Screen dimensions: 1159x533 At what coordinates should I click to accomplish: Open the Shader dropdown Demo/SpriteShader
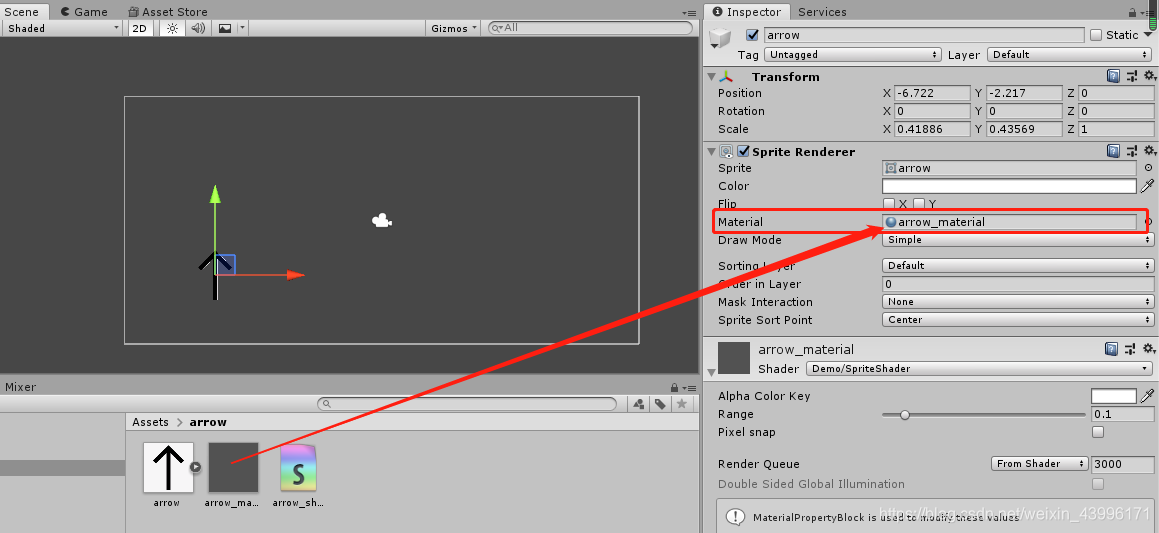coord(979,368)
